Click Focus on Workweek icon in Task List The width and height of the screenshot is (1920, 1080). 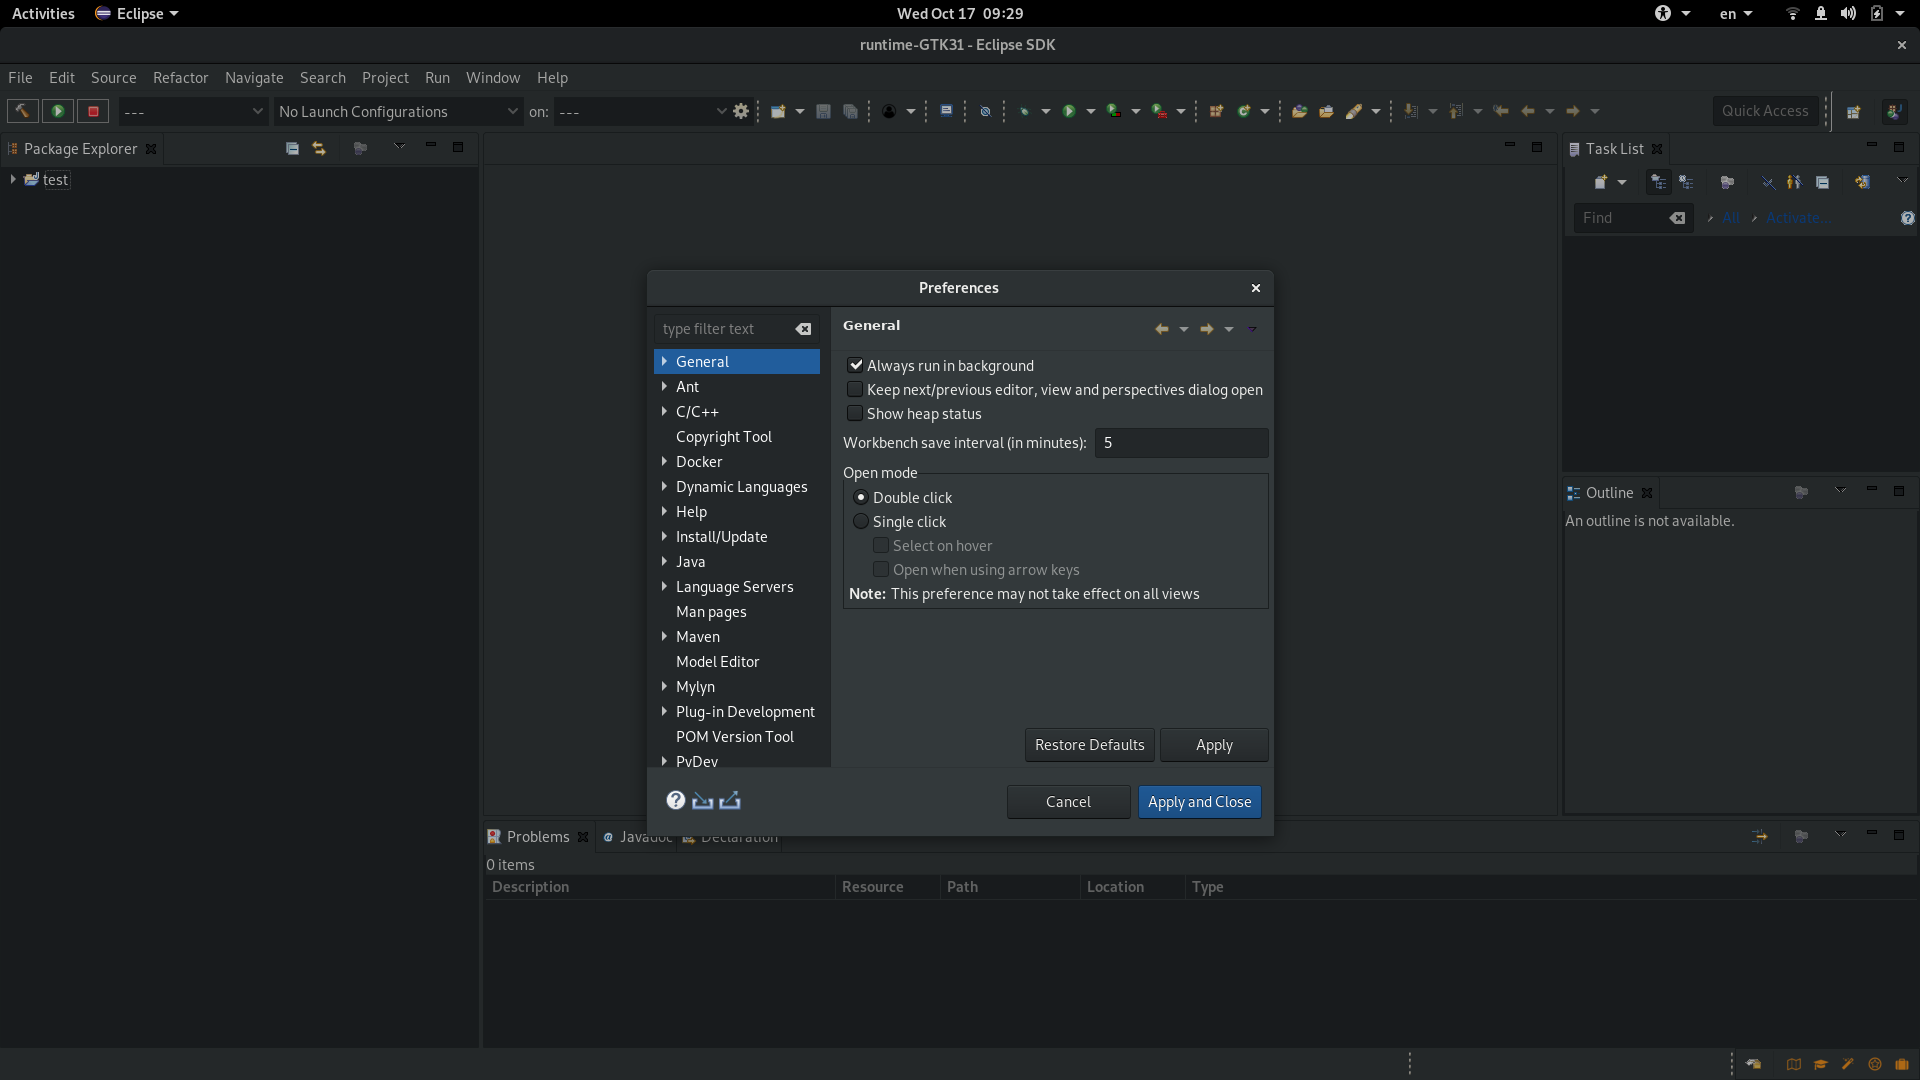coord(1727,182)
